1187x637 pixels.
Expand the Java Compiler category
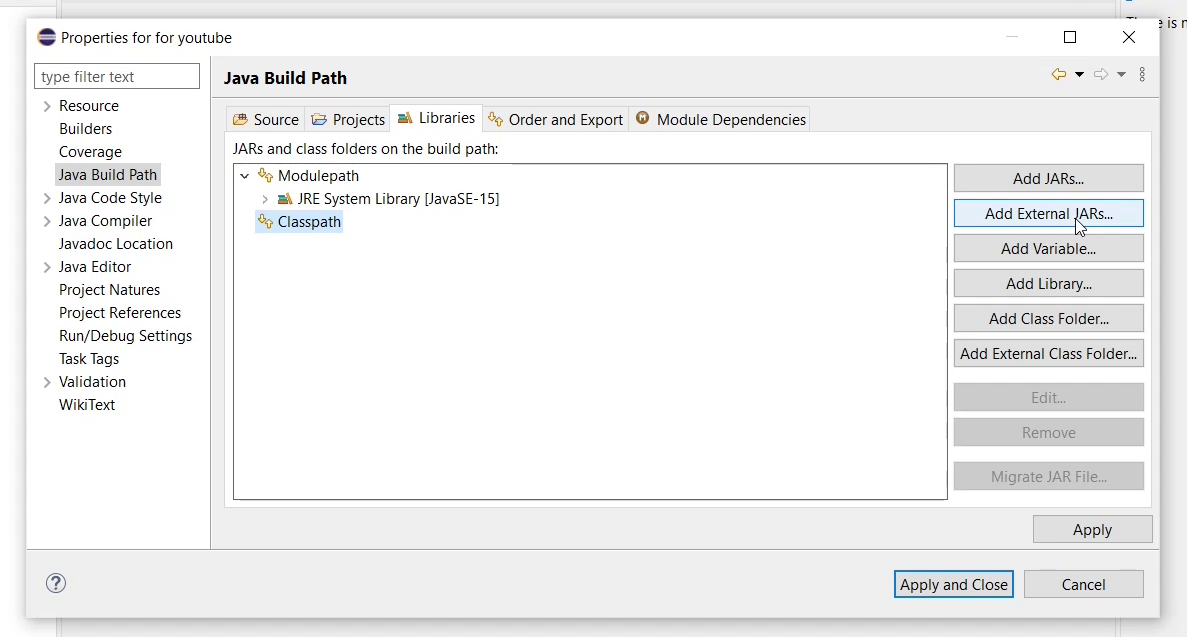click(47, 221)
